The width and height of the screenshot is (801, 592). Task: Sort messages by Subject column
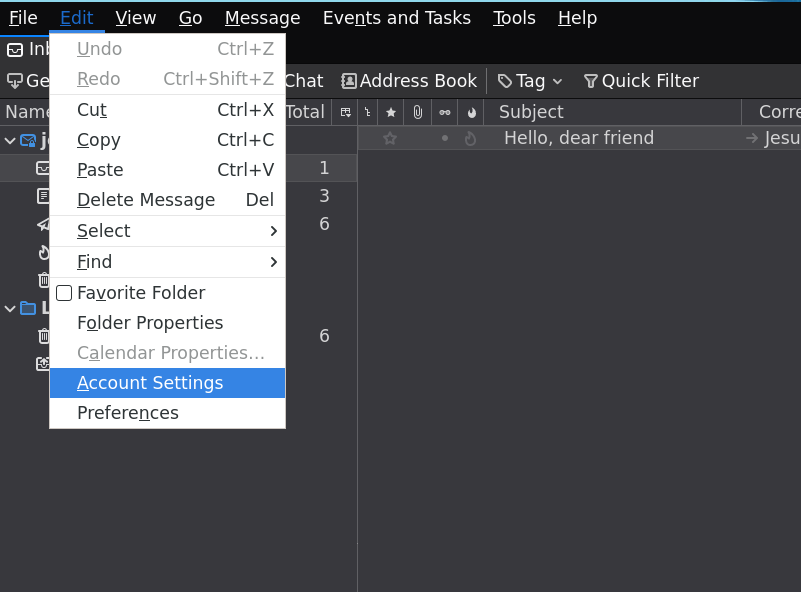pos(531,112)
